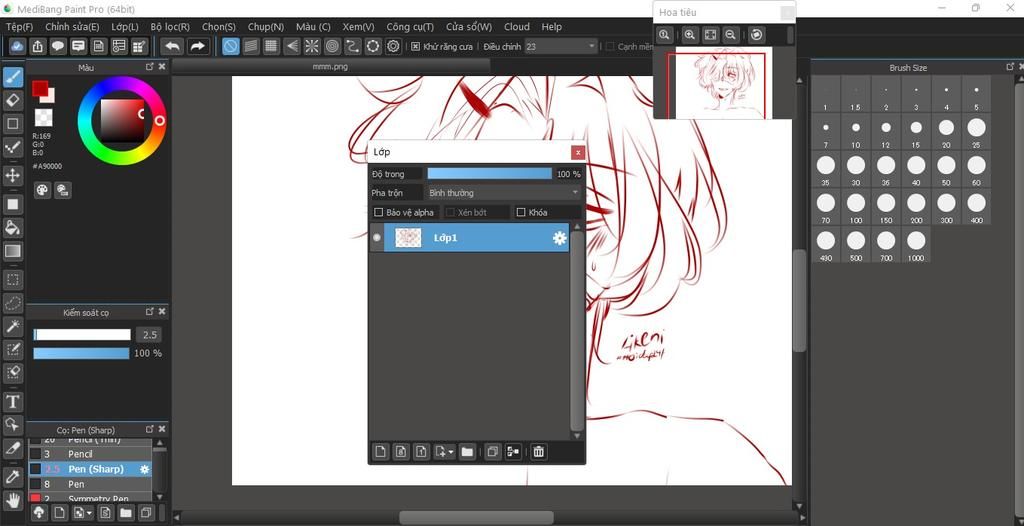Image resolution: width=1024 pixels, height=526 pixels.
Task: Zoom in on the navigator
Action: (689, 35)
